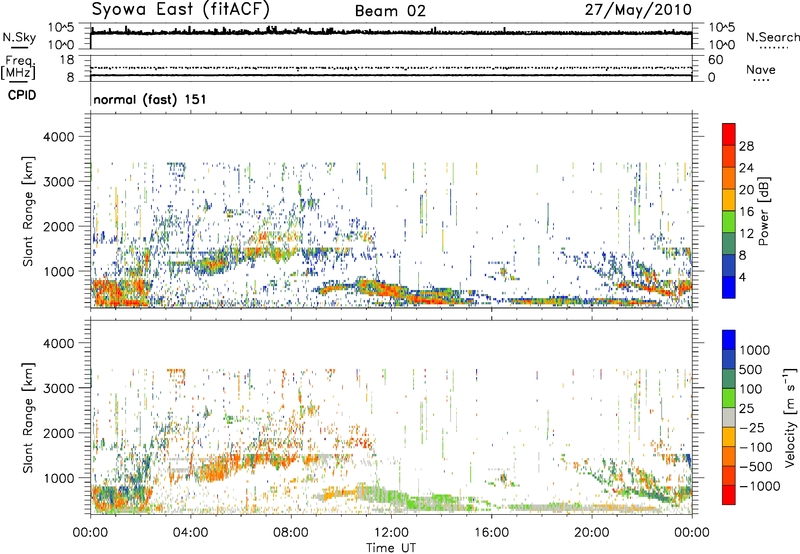The image size is (800, 554).
Task: Click the gray segment of the velocity color bar
Action: click(x=729, y=417)
